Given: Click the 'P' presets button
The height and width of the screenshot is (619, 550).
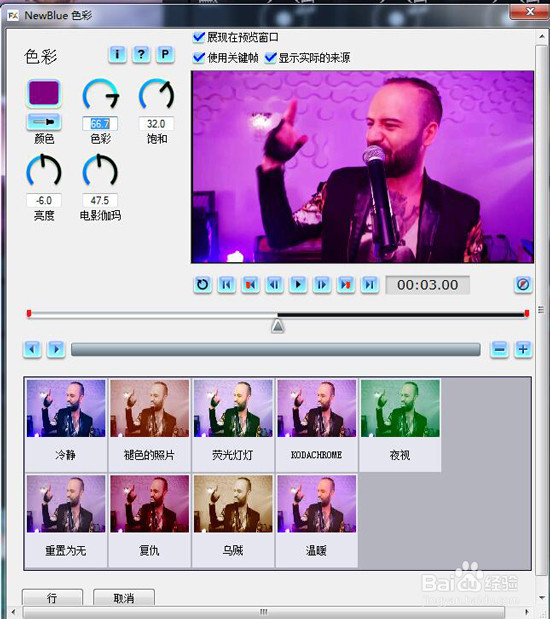Looking at the screenshot, I should click(165, 54).
